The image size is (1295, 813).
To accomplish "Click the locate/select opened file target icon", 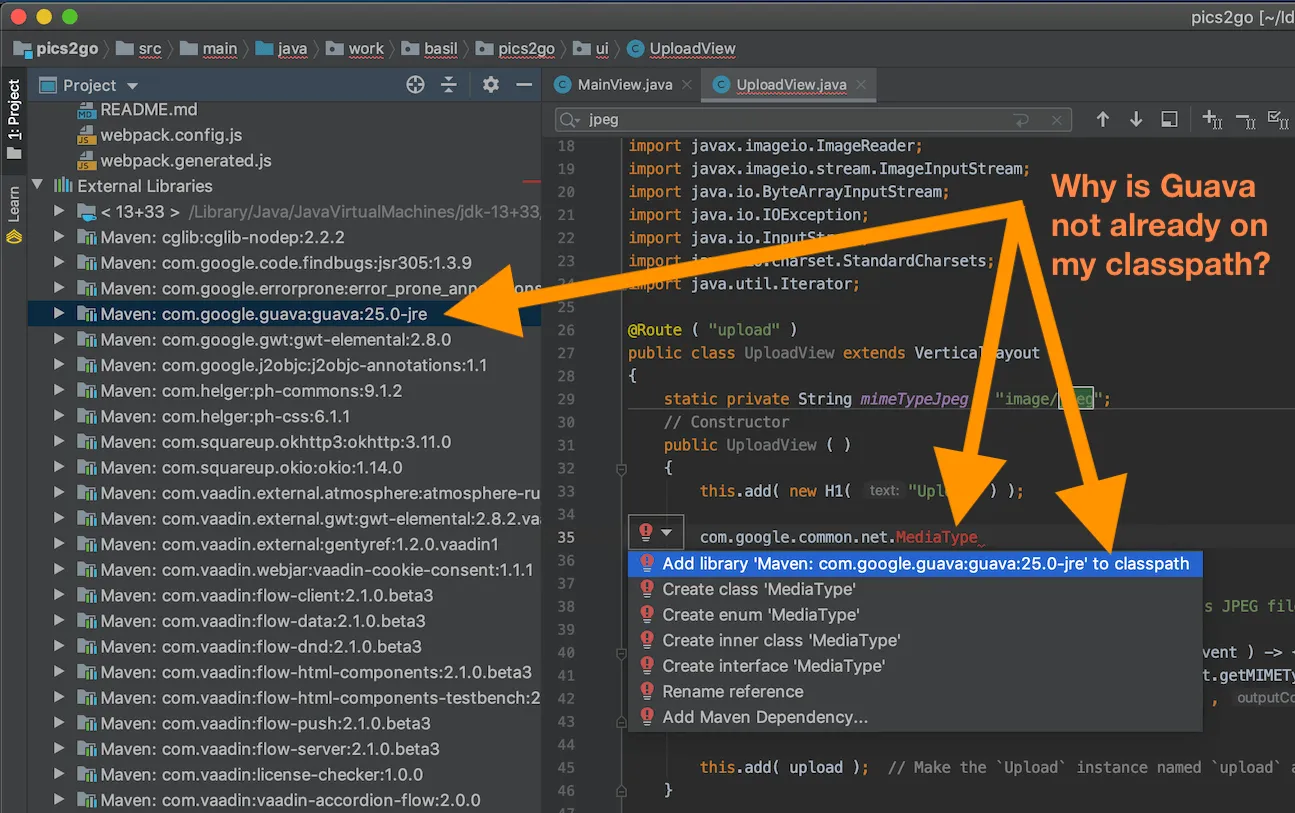I will click(416, 85).
